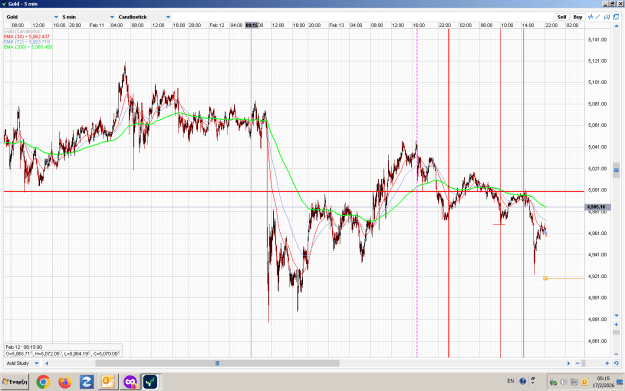Open the Add Study dropdown

coord(22,363)
